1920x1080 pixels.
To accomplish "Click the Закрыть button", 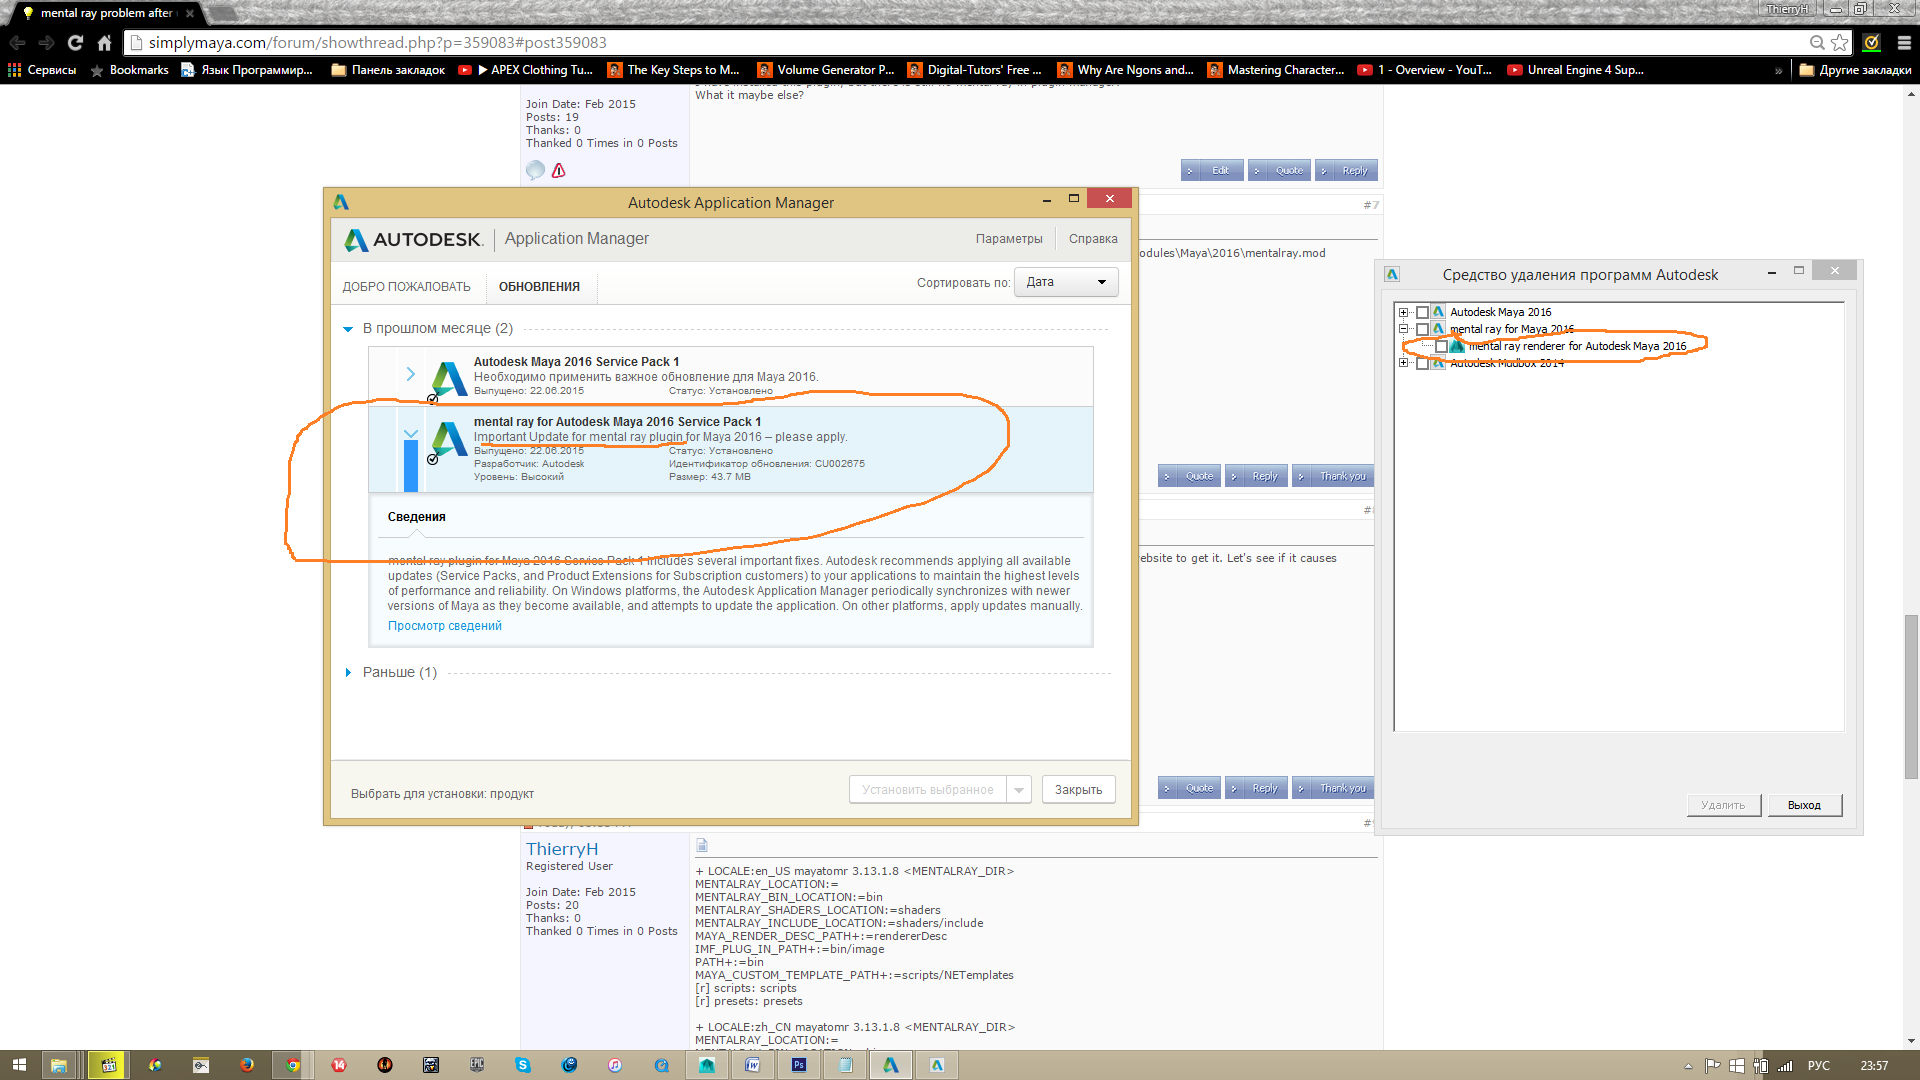I will [1078, 790].
